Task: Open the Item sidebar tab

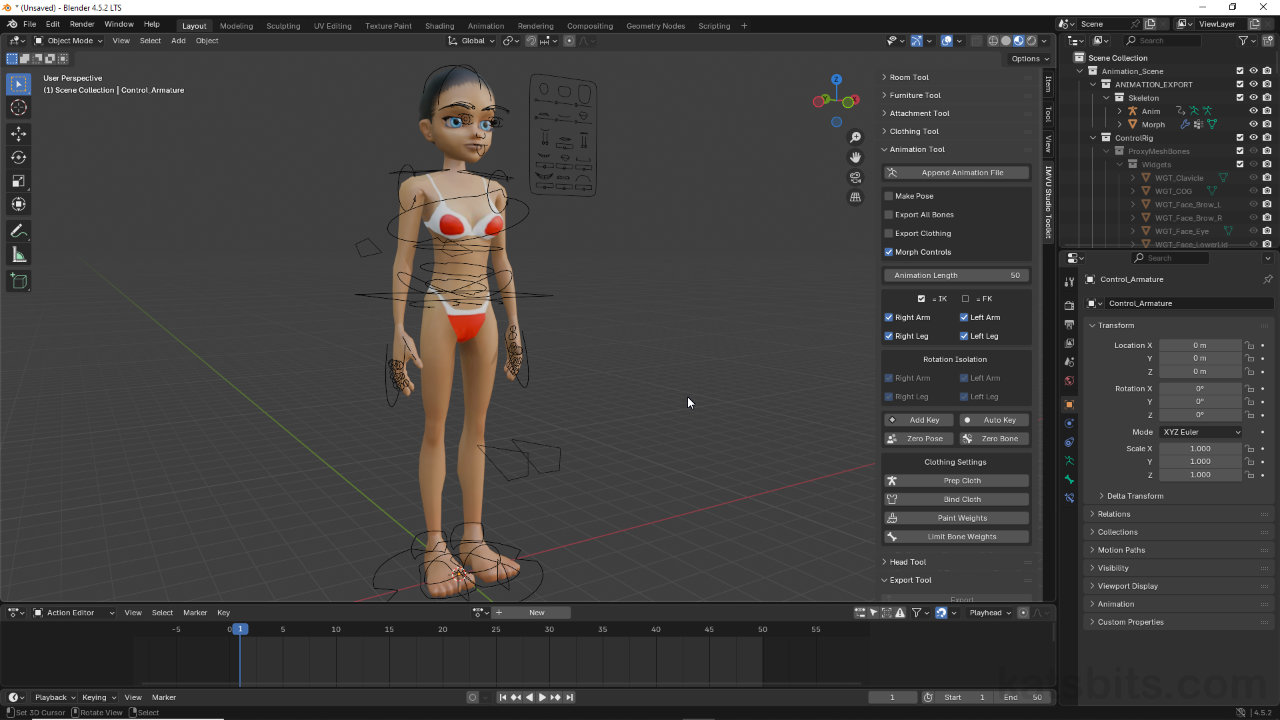Action: pos(1048,84)
